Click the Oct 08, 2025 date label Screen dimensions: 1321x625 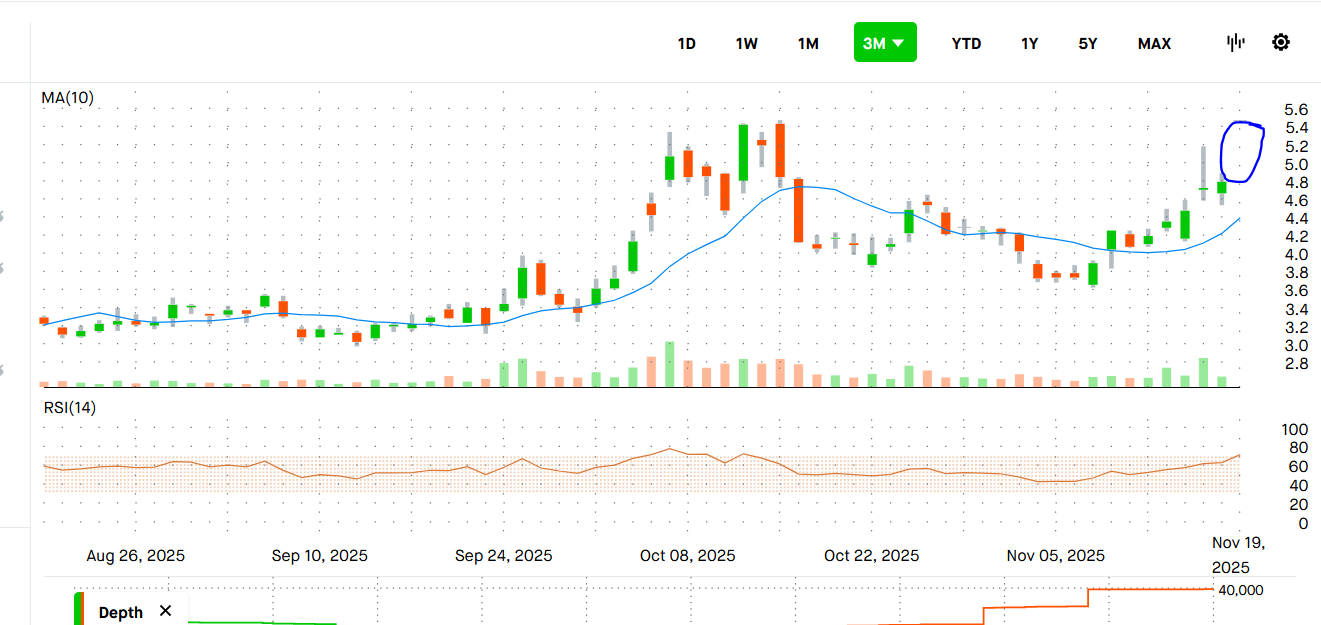(x=688, y=555)
